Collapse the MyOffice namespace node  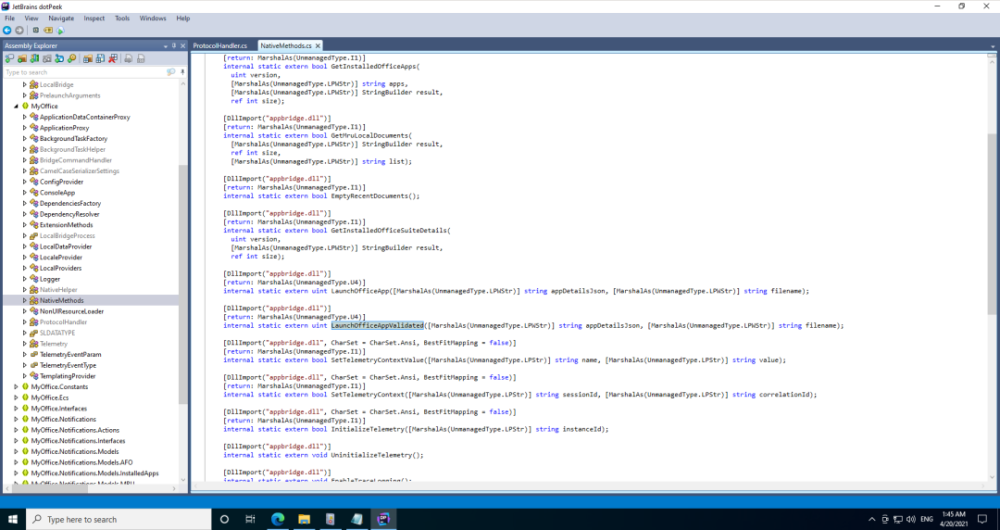point(15,105)
